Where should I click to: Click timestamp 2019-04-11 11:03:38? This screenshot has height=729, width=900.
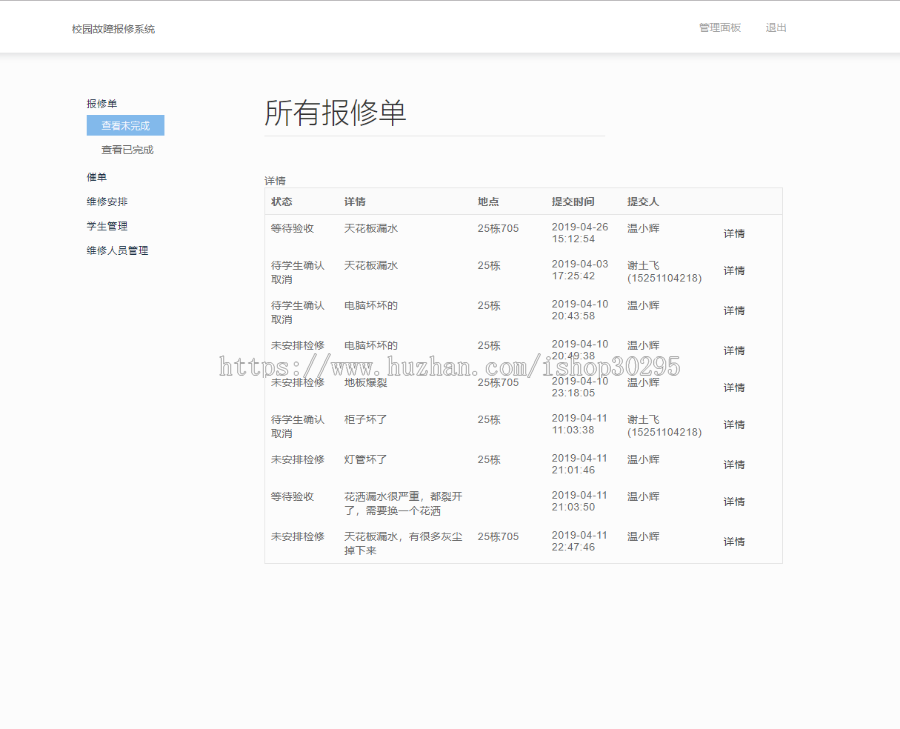[x=580, y=424]
